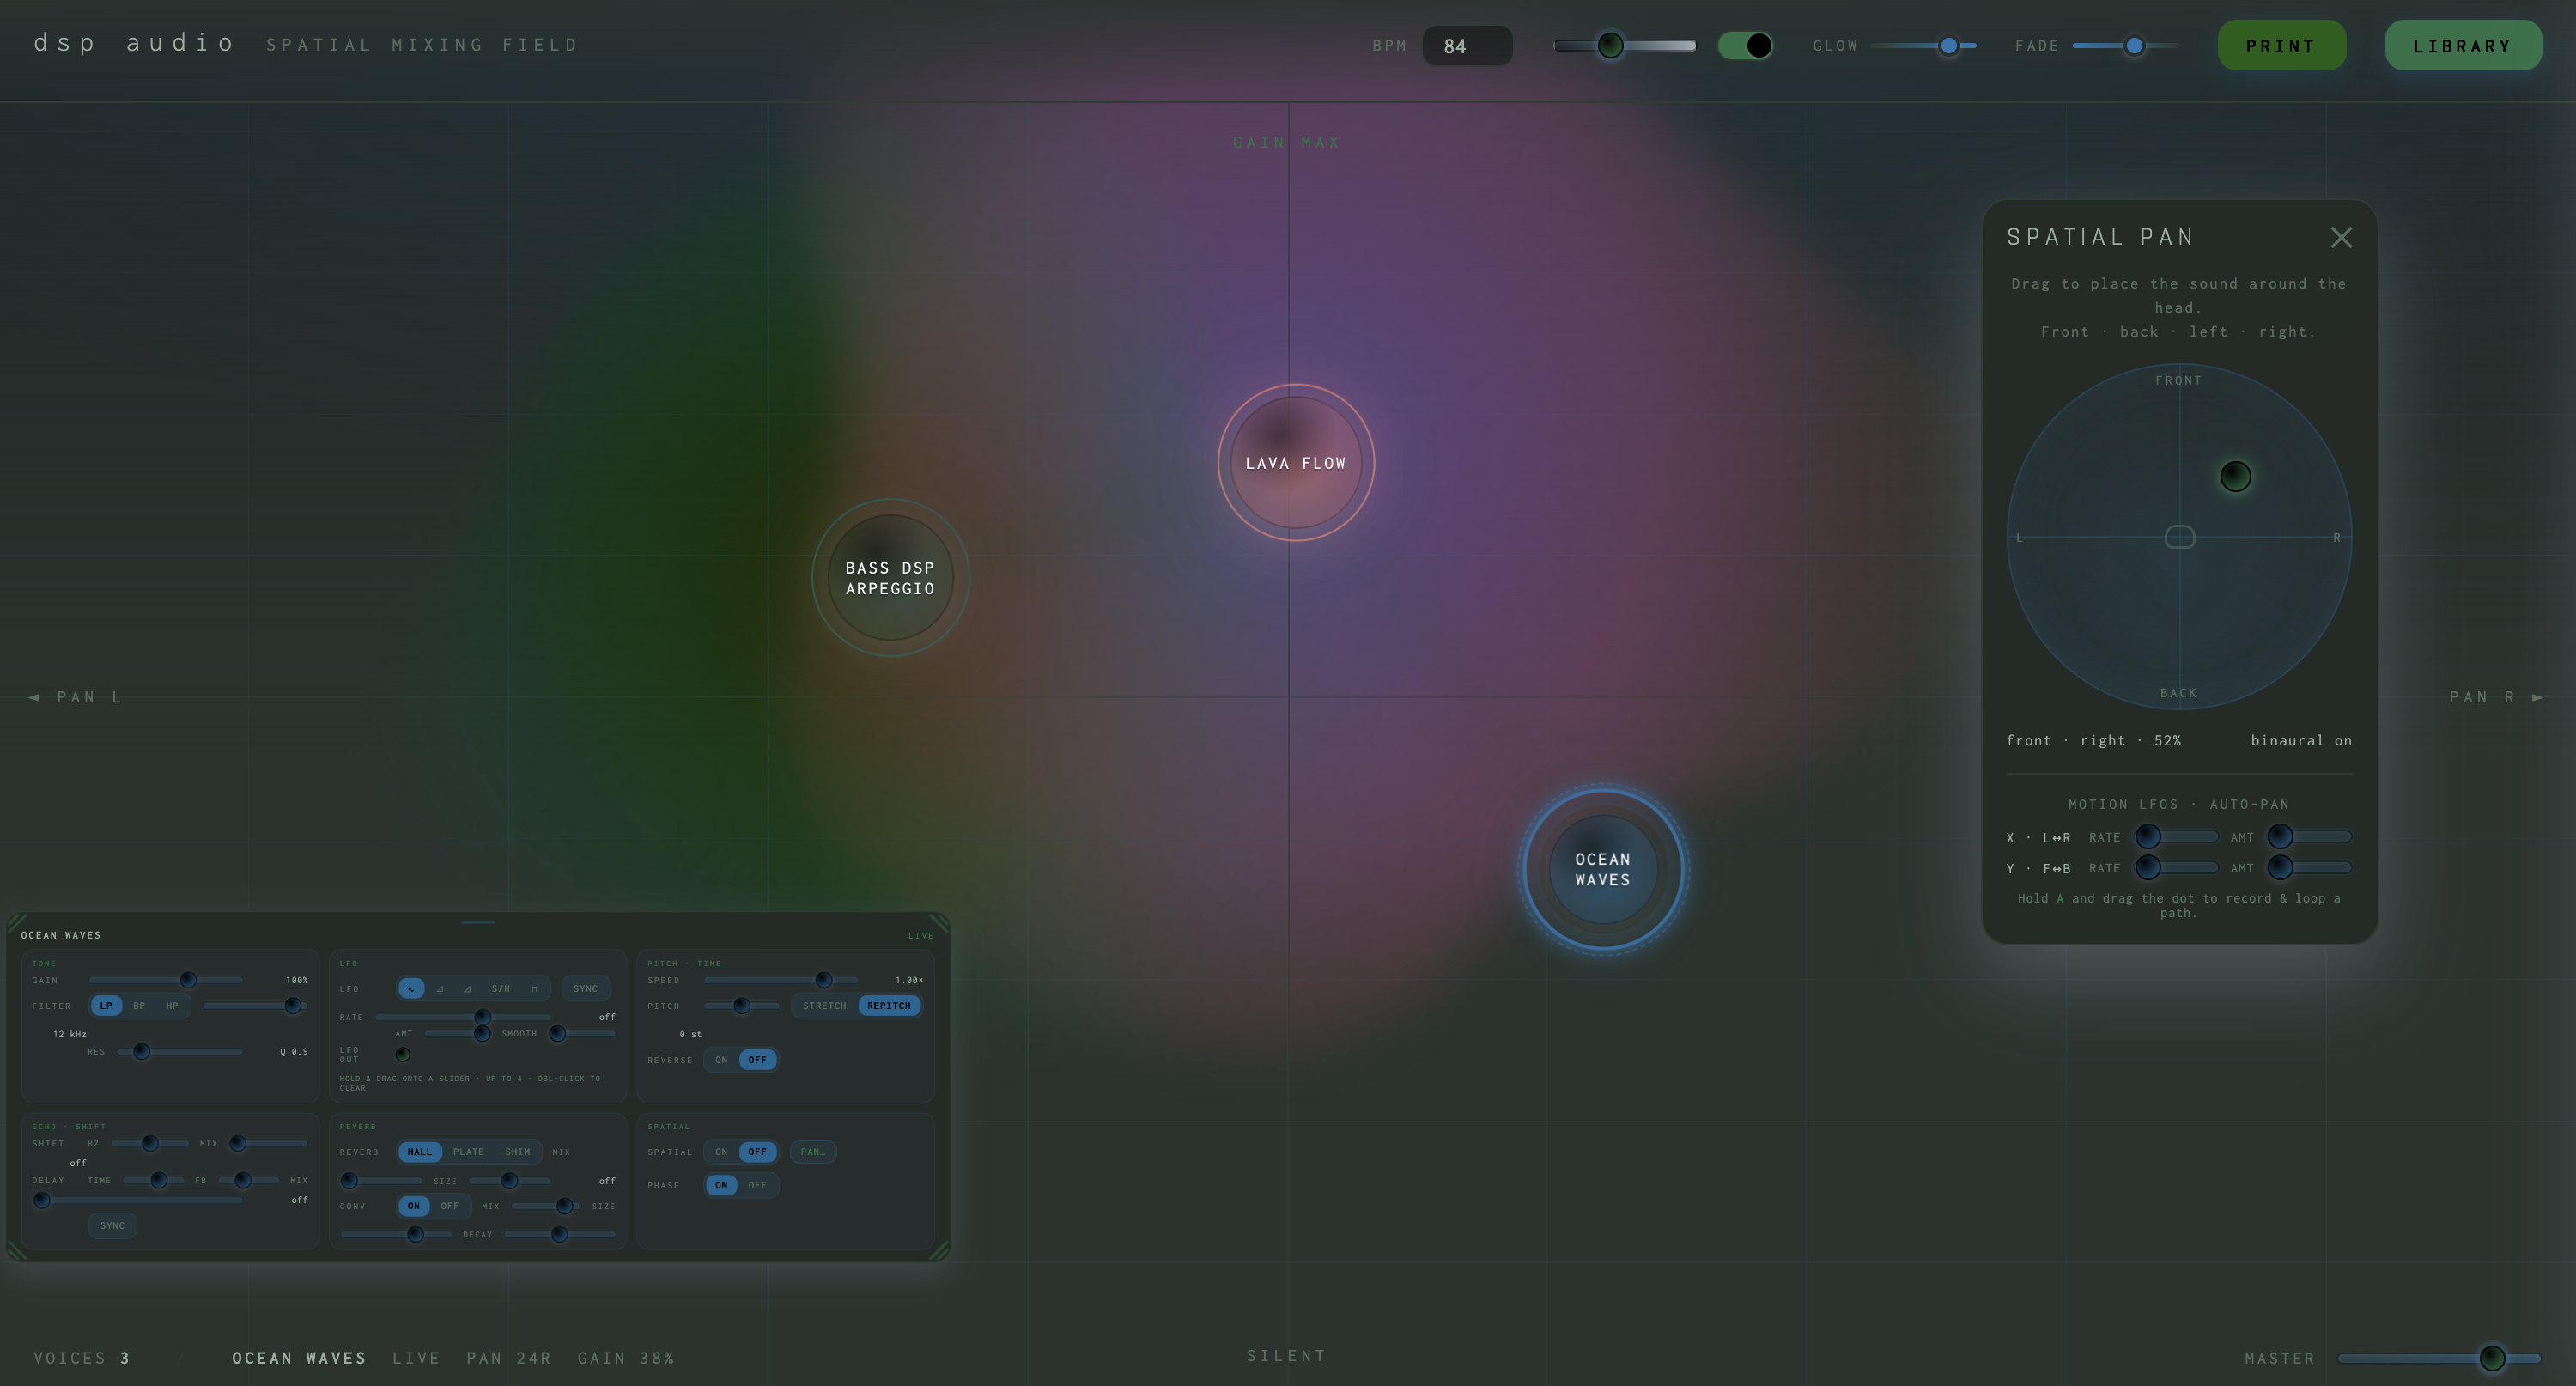Switch pitch mode to STRETCH
The image size is (2576, 1386).
(824, 1006)
